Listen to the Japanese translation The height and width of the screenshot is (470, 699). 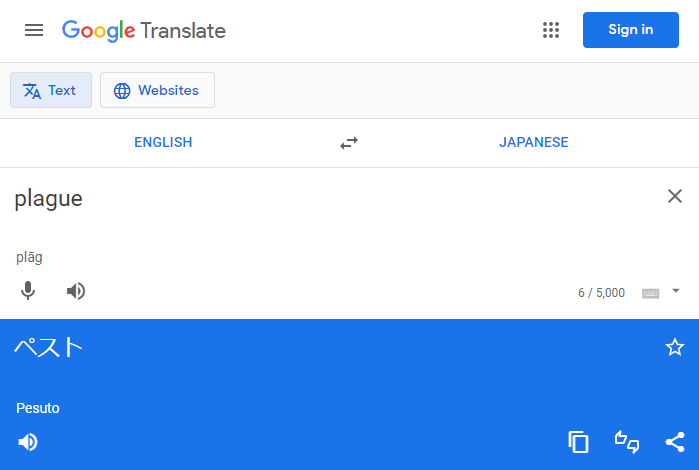[28, 442]
